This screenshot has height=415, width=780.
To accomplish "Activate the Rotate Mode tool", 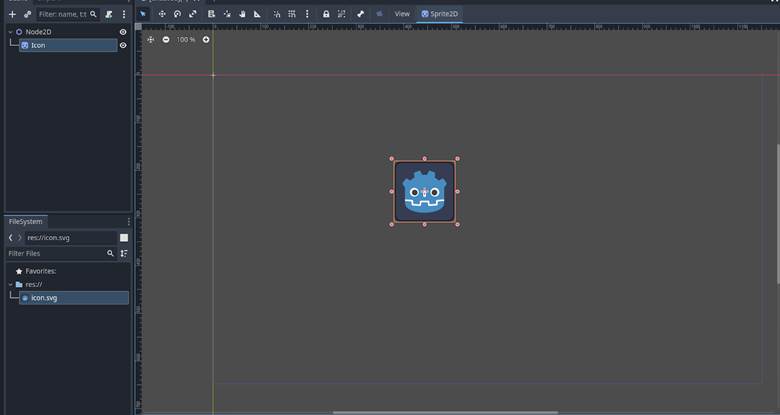I will (x=177, y=14).
